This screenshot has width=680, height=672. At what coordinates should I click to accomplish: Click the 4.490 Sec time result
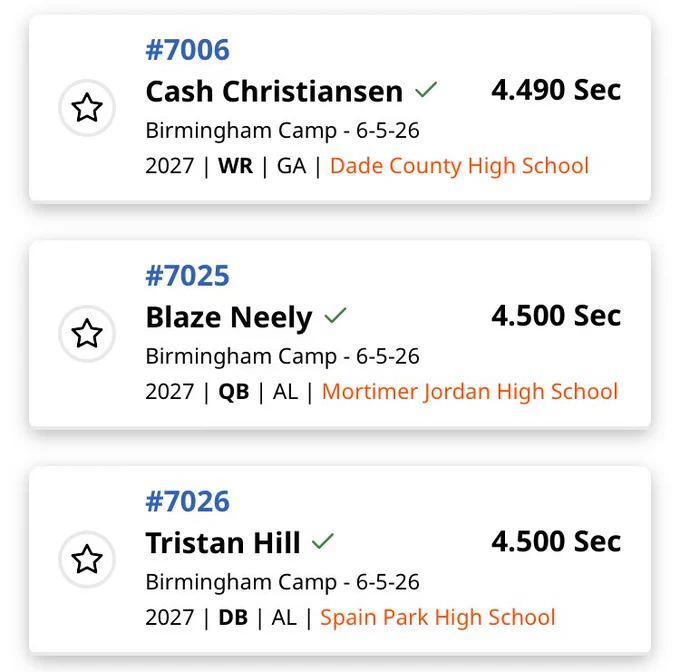click(556, 90)
